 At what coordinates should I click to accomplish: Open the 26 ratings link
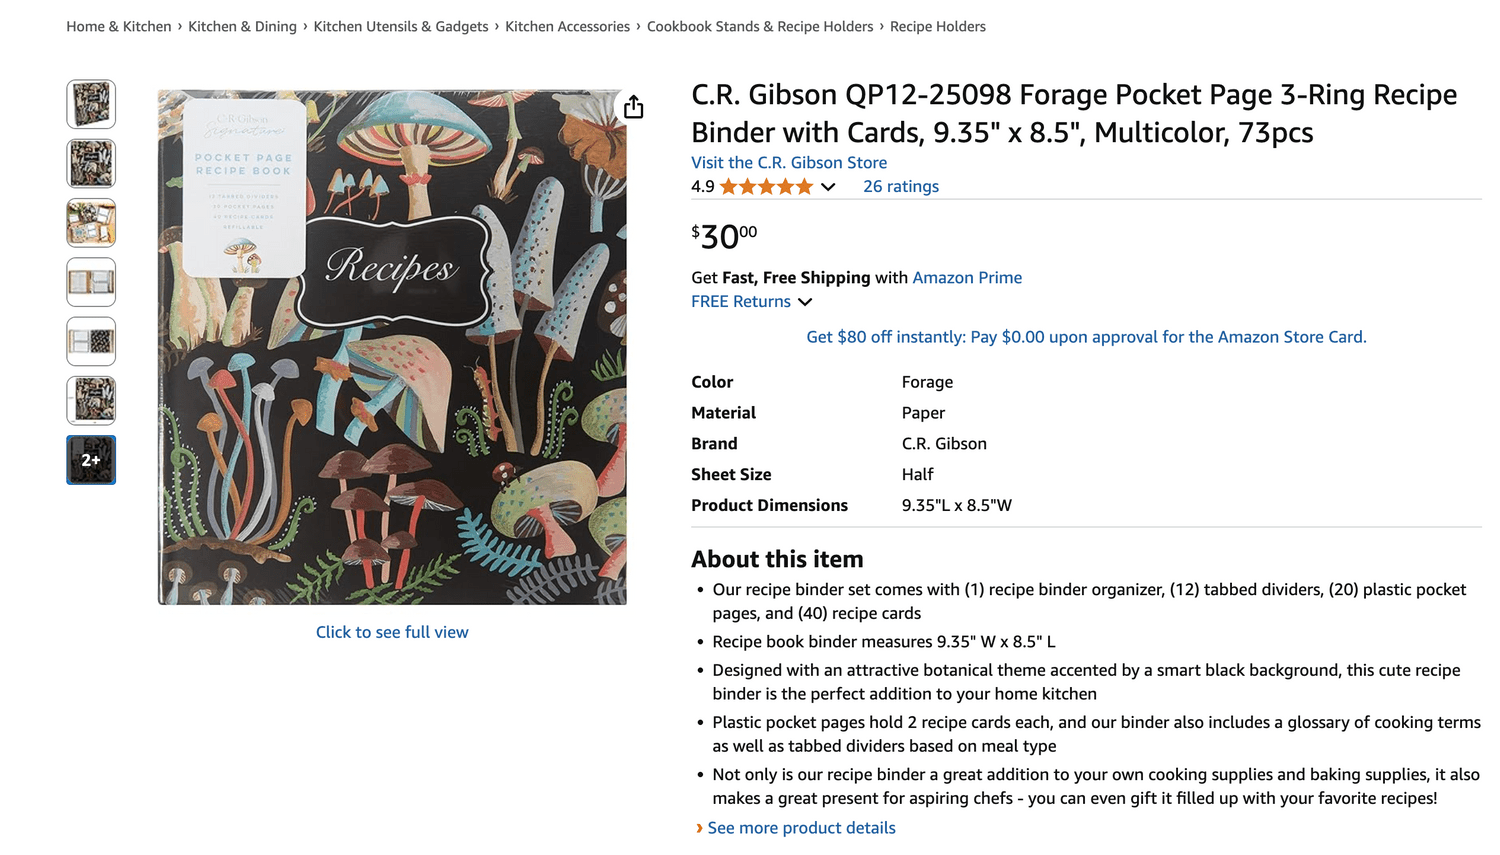[901, 187]
